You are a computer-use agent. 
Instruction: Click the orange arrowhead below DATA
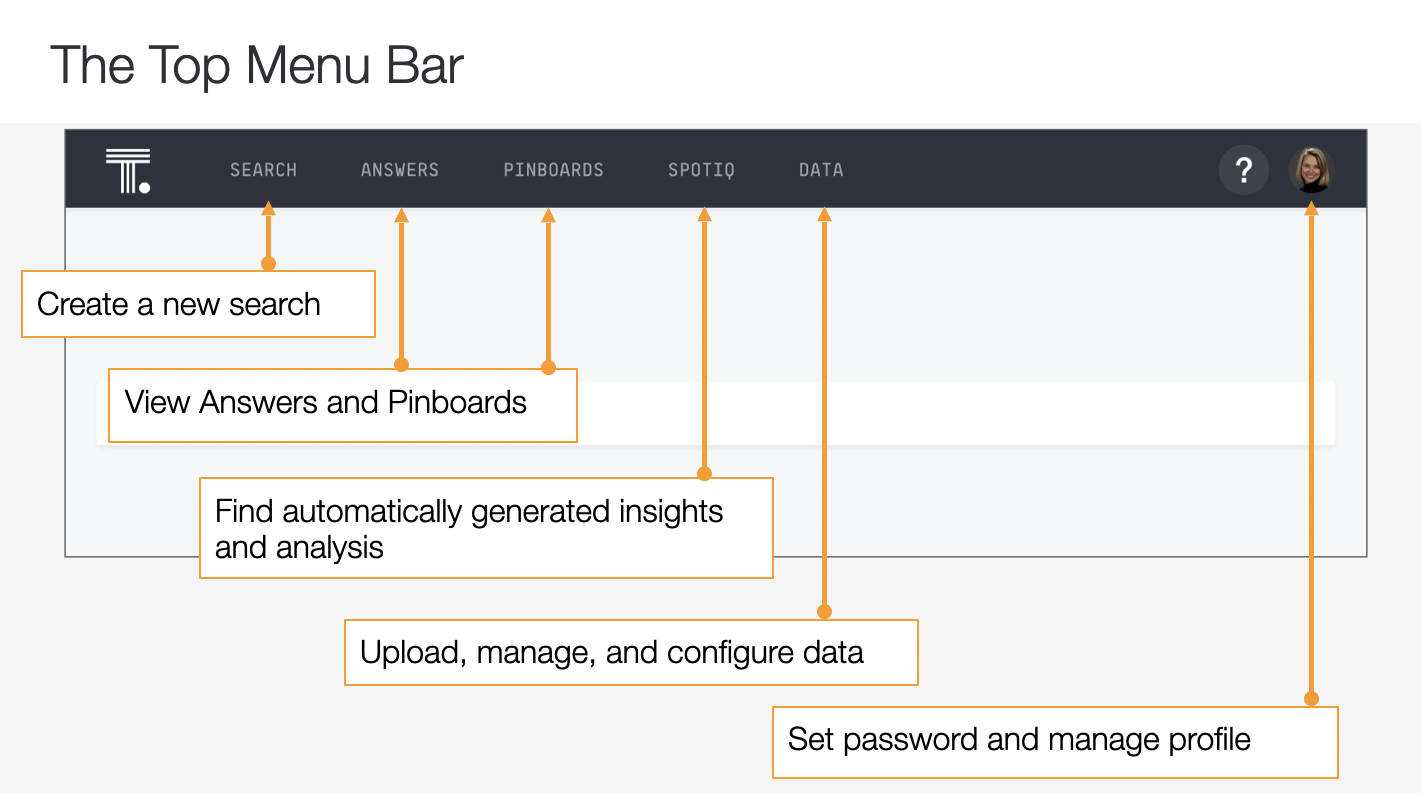[824, 213]
